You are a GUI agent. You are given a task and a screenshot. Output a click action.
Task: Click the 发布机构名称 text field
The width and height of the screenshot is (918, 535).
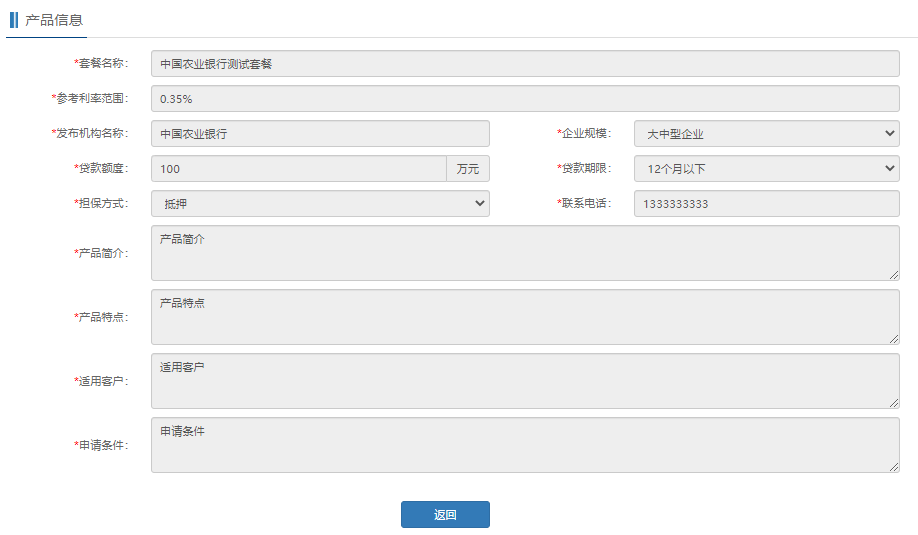click(320, 134)
